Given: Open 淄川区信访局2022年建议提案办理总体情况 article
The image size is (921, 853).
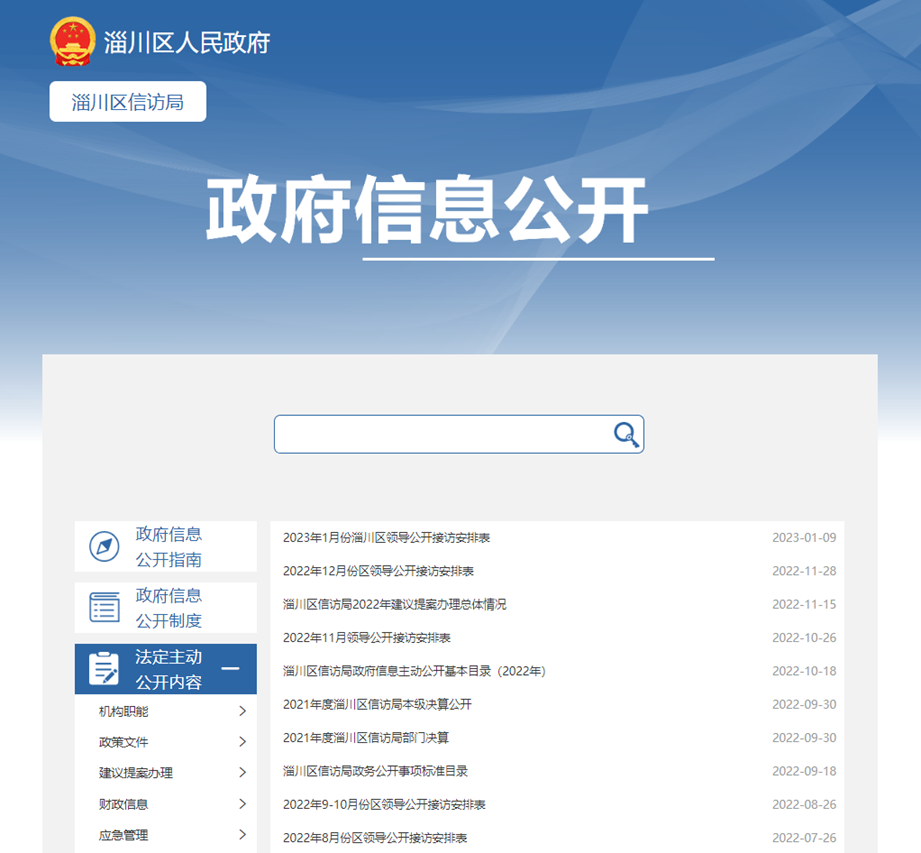Looking at the screenshot, I should [394, 605].
